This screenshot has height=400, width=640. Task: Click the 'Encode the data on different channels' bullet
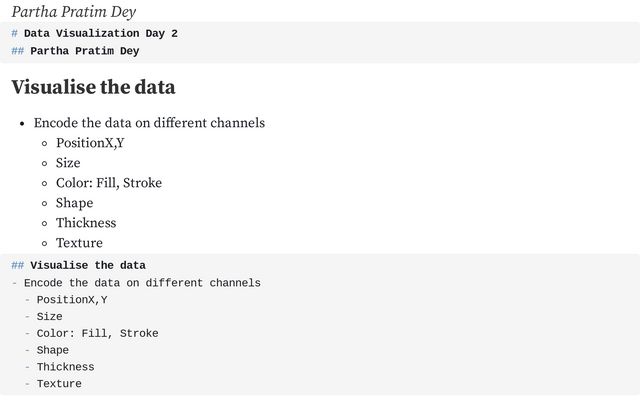coord(149,123)
